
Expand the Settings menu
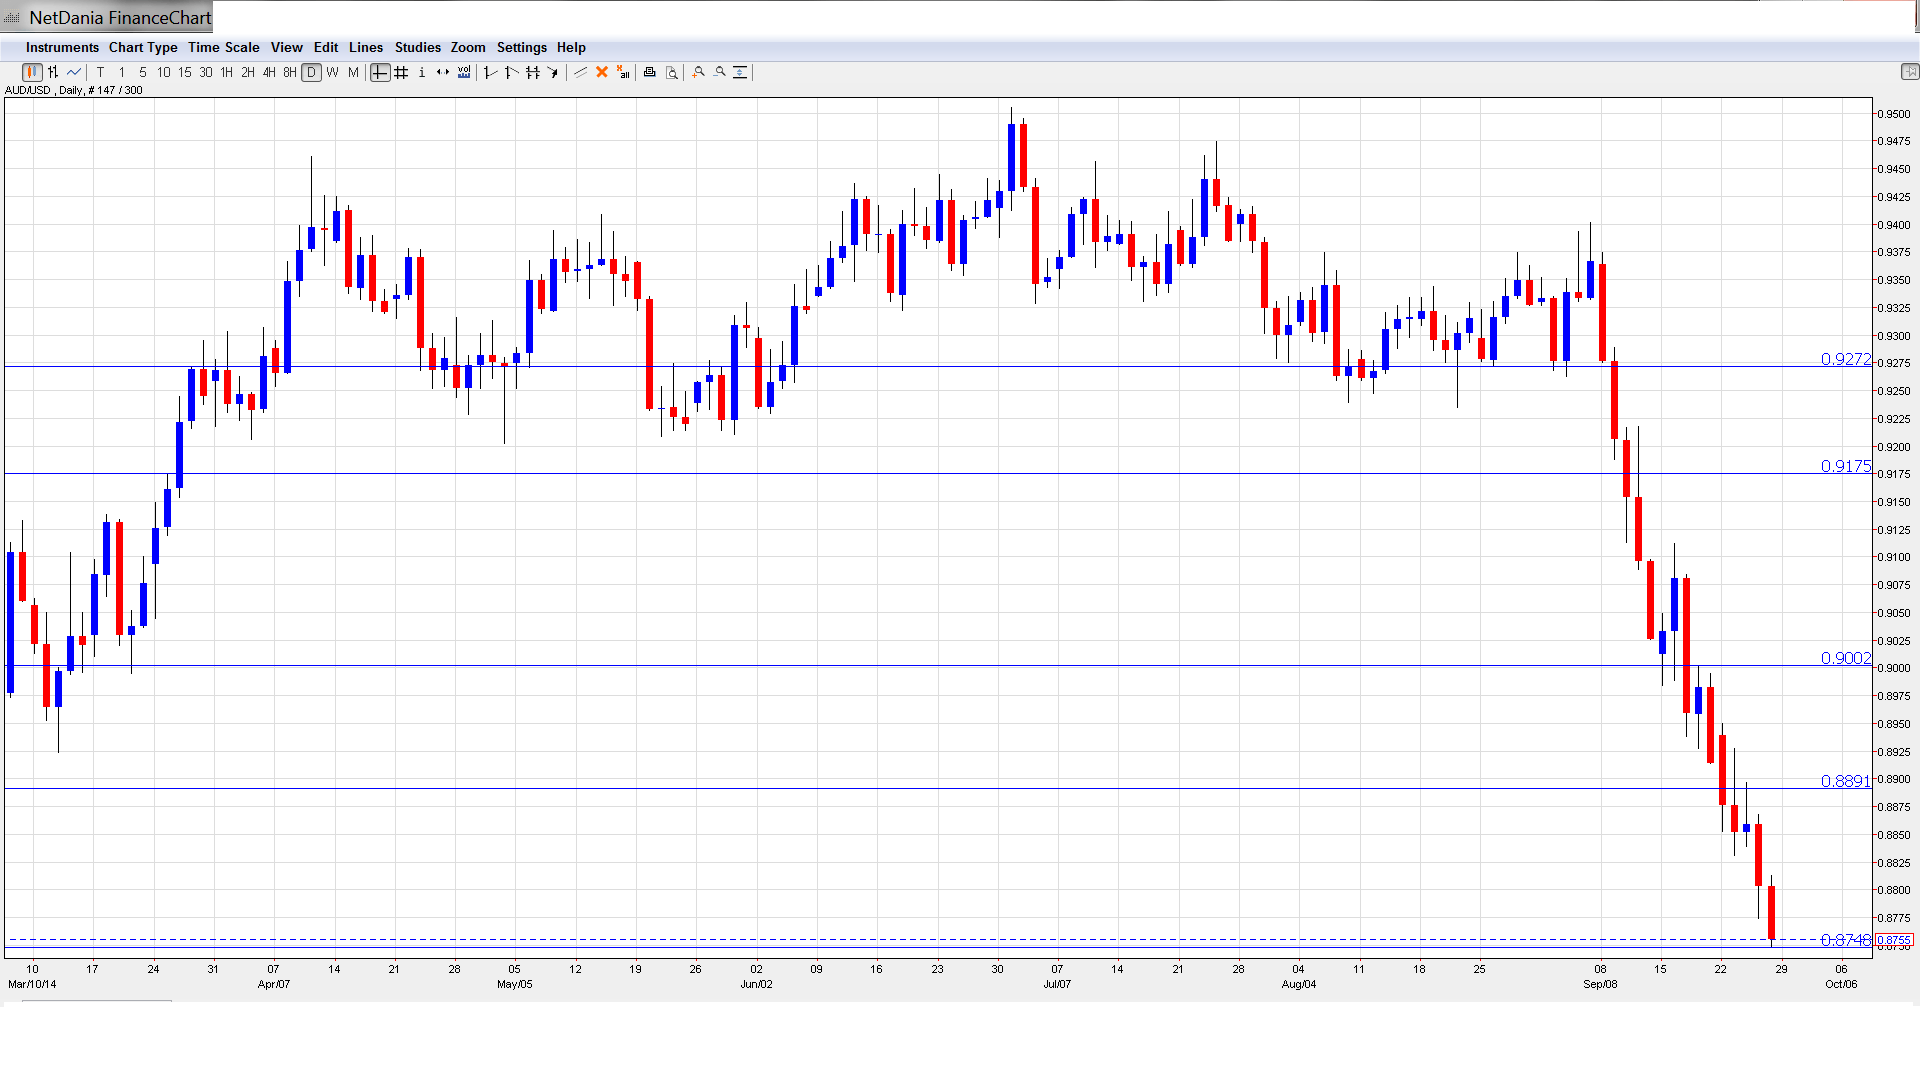pos(521,47)
